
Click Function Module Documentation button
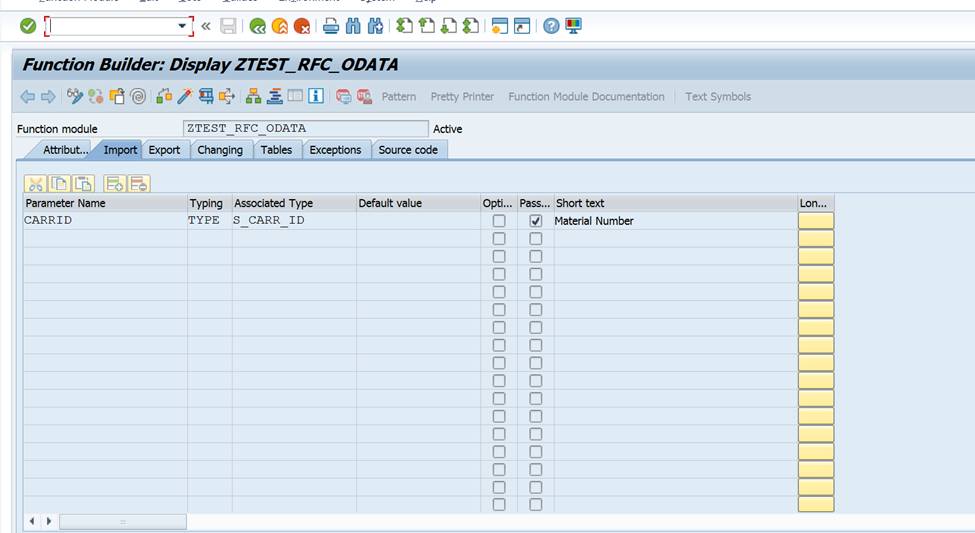586,96
